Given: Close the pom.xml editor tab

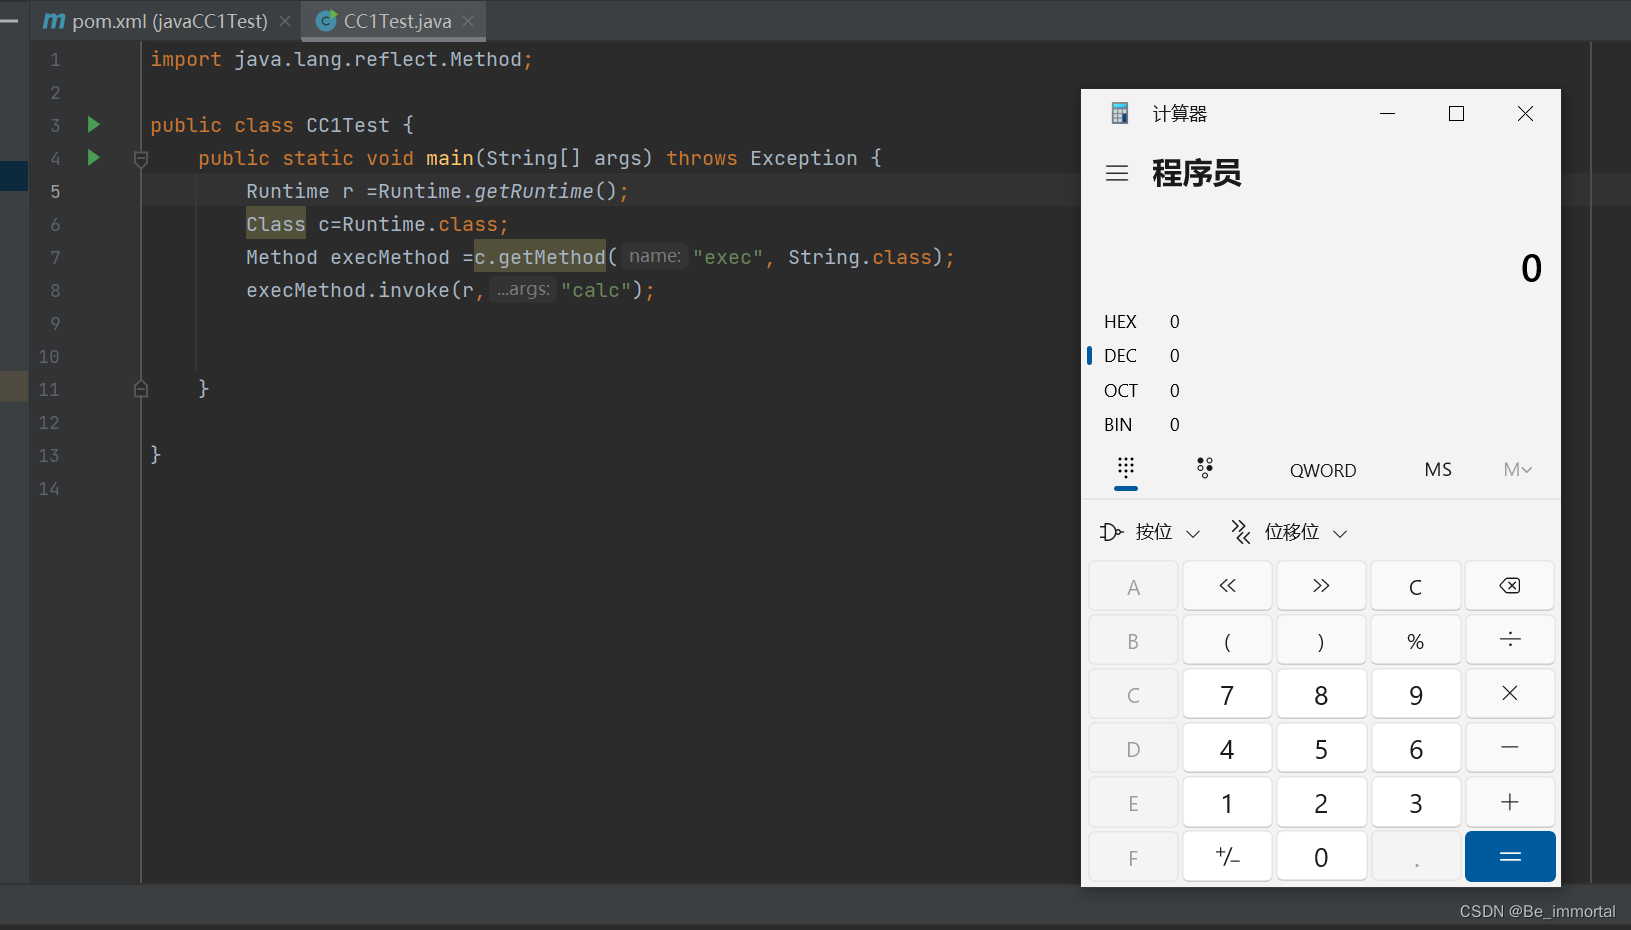Looking at the screenshot, I should (x=285, y=21).
